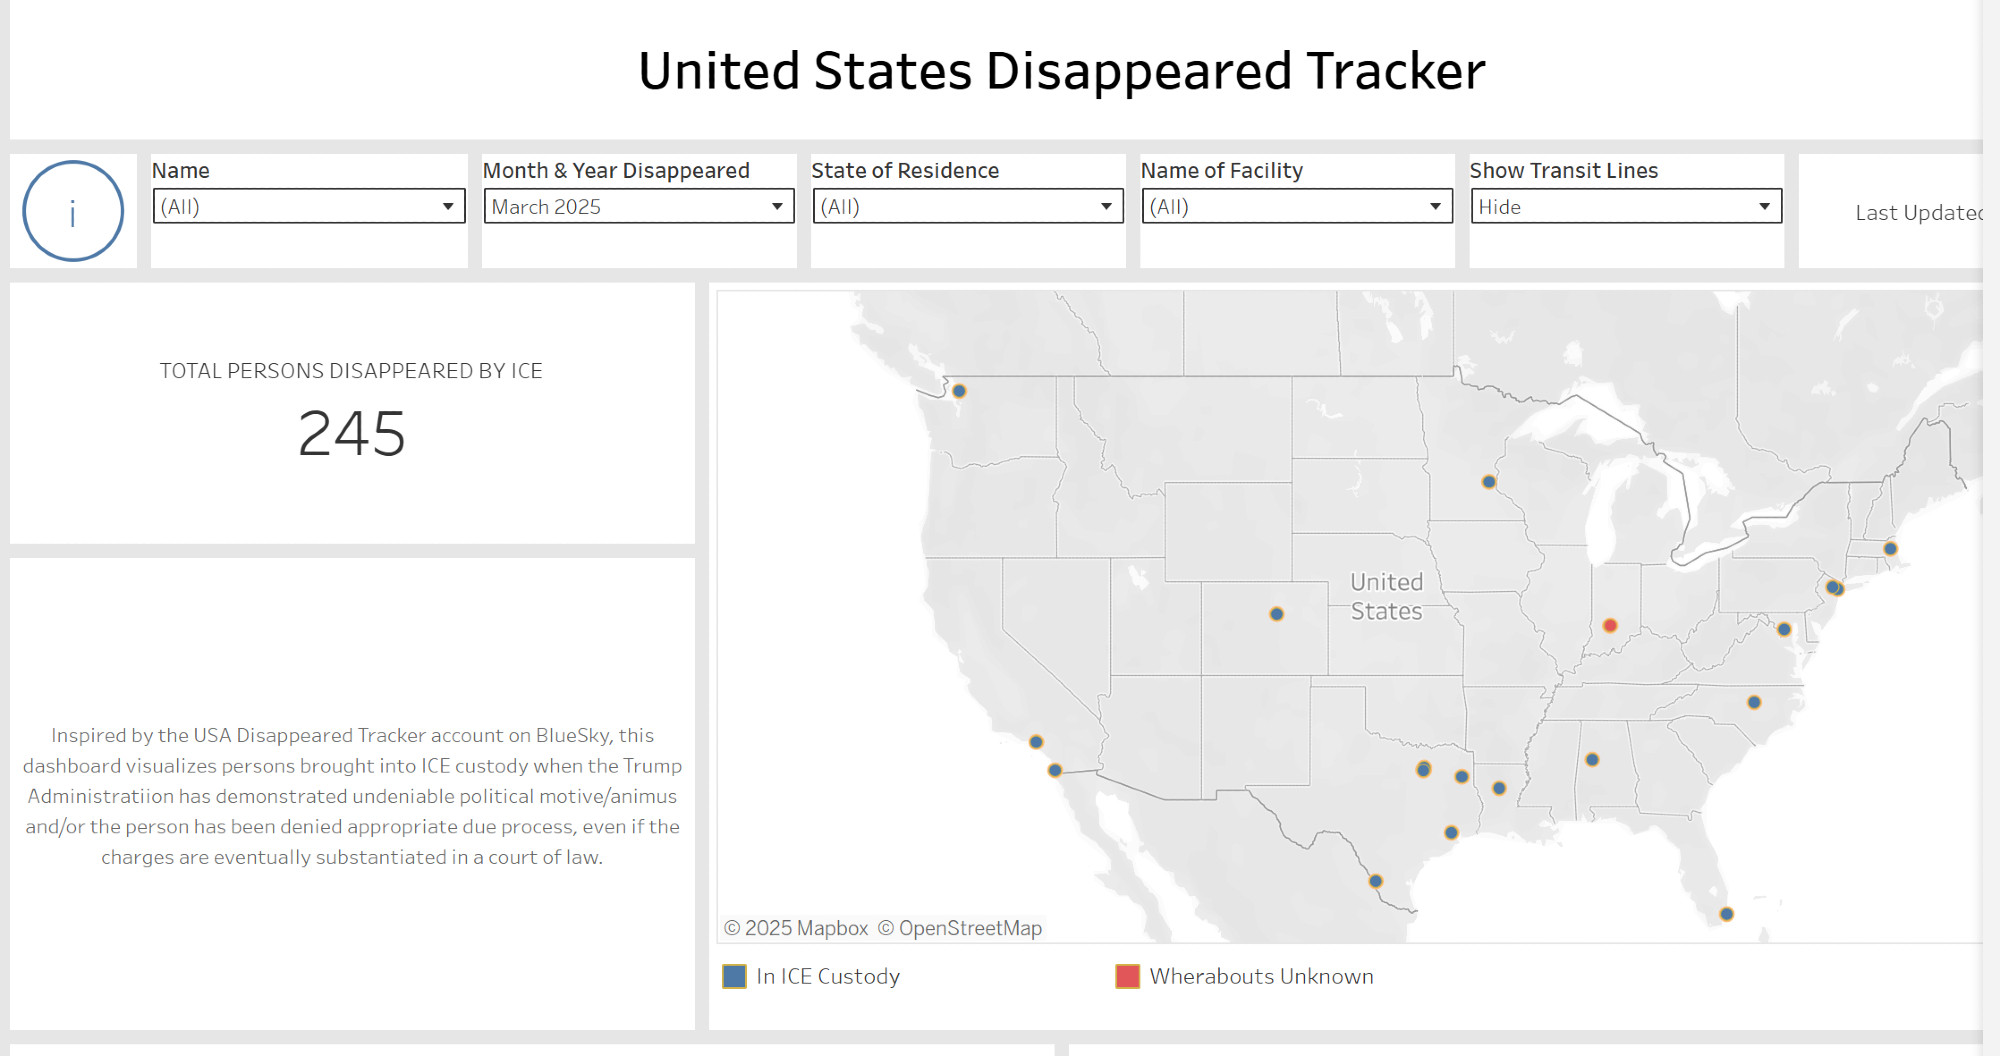Click the map marker in southern Florida
2000x1056 pixels.
pos(1726,914)
